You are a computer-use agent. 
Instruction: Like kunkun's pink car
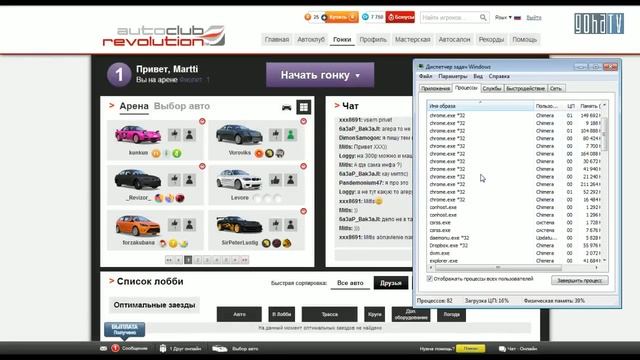pos(174,135)
